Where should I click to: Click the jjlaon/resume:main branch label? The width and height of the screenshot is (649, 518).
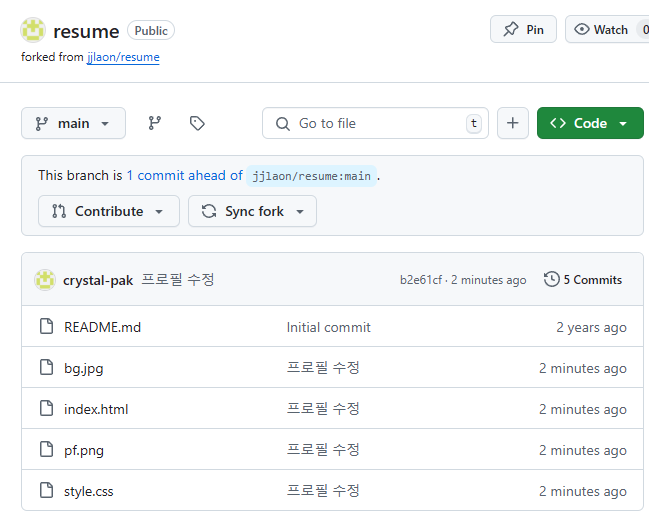click(x=311, y=176)
